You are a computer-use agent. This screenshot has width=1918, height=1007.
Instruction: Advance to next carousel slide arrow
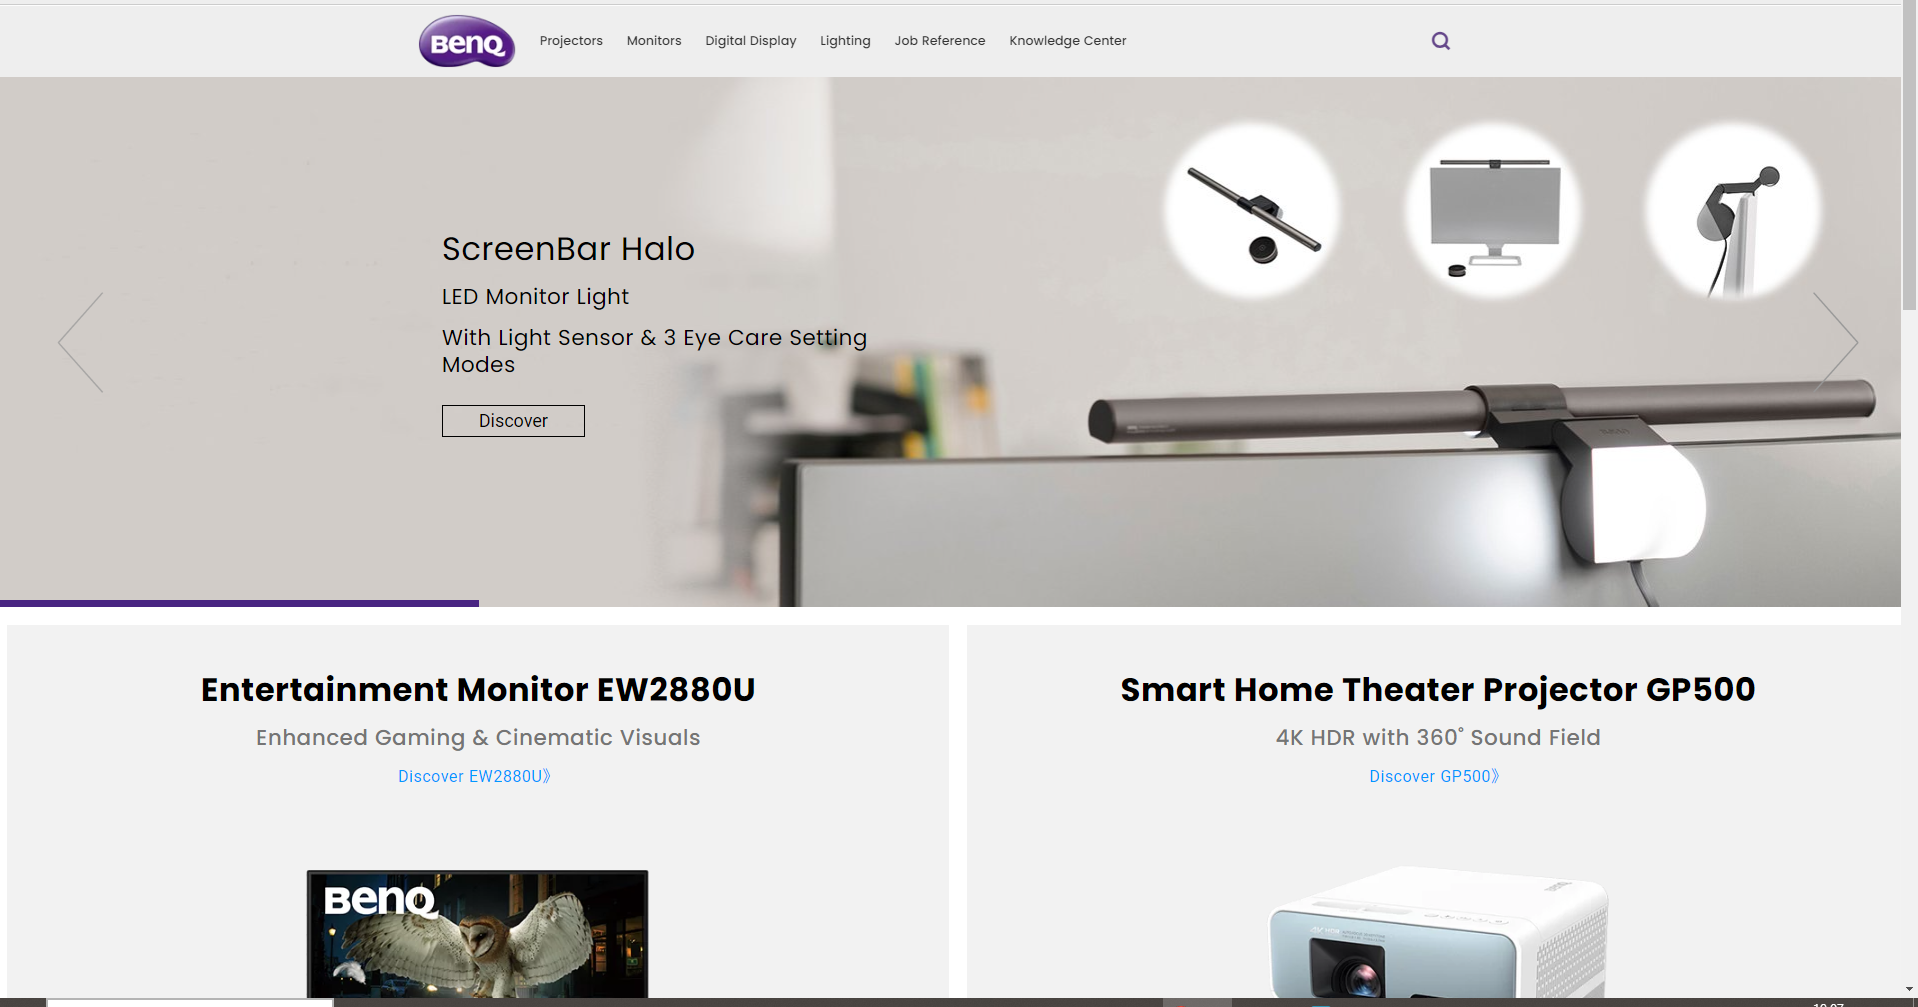(1835, 342)
